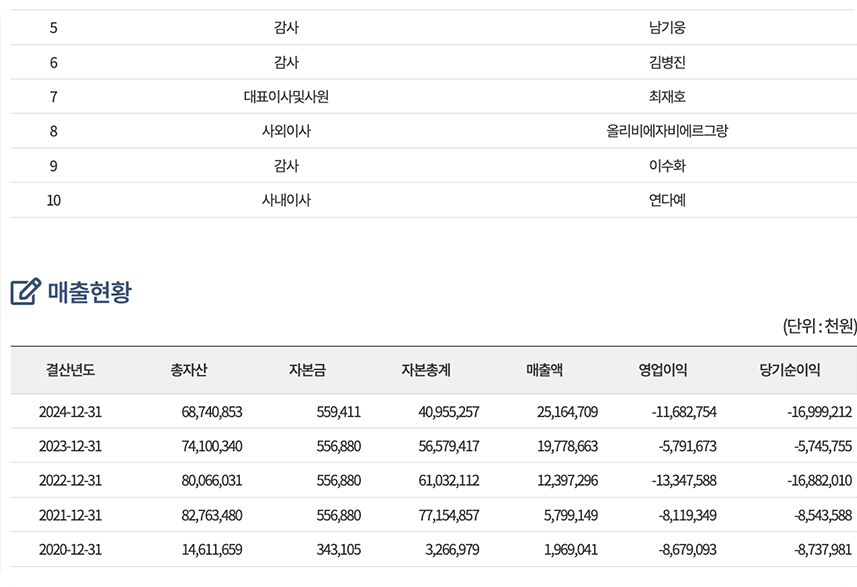Image resolution: width=857 pixels, height=587 pixels.
Task: Click 감사 in row 9
Action: (286, 166)
